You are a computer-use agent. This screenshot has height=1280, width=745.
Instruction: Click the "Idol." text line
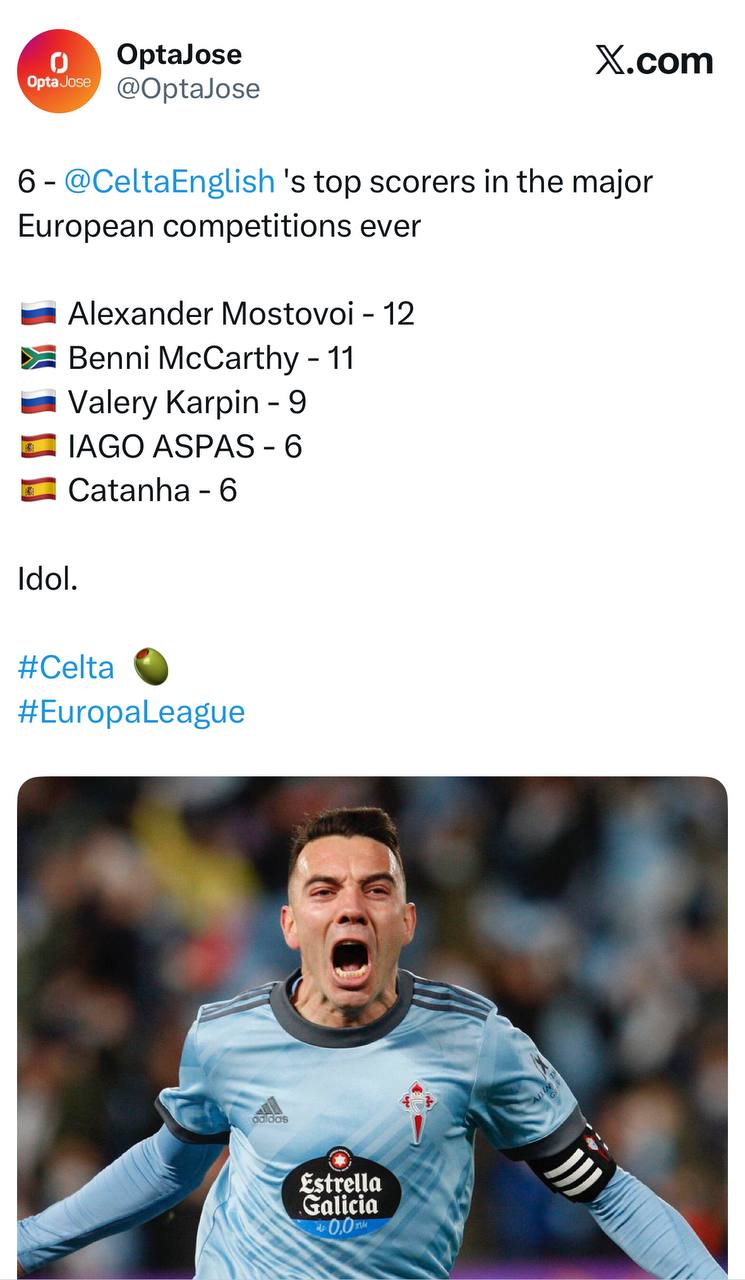(48, 578)
